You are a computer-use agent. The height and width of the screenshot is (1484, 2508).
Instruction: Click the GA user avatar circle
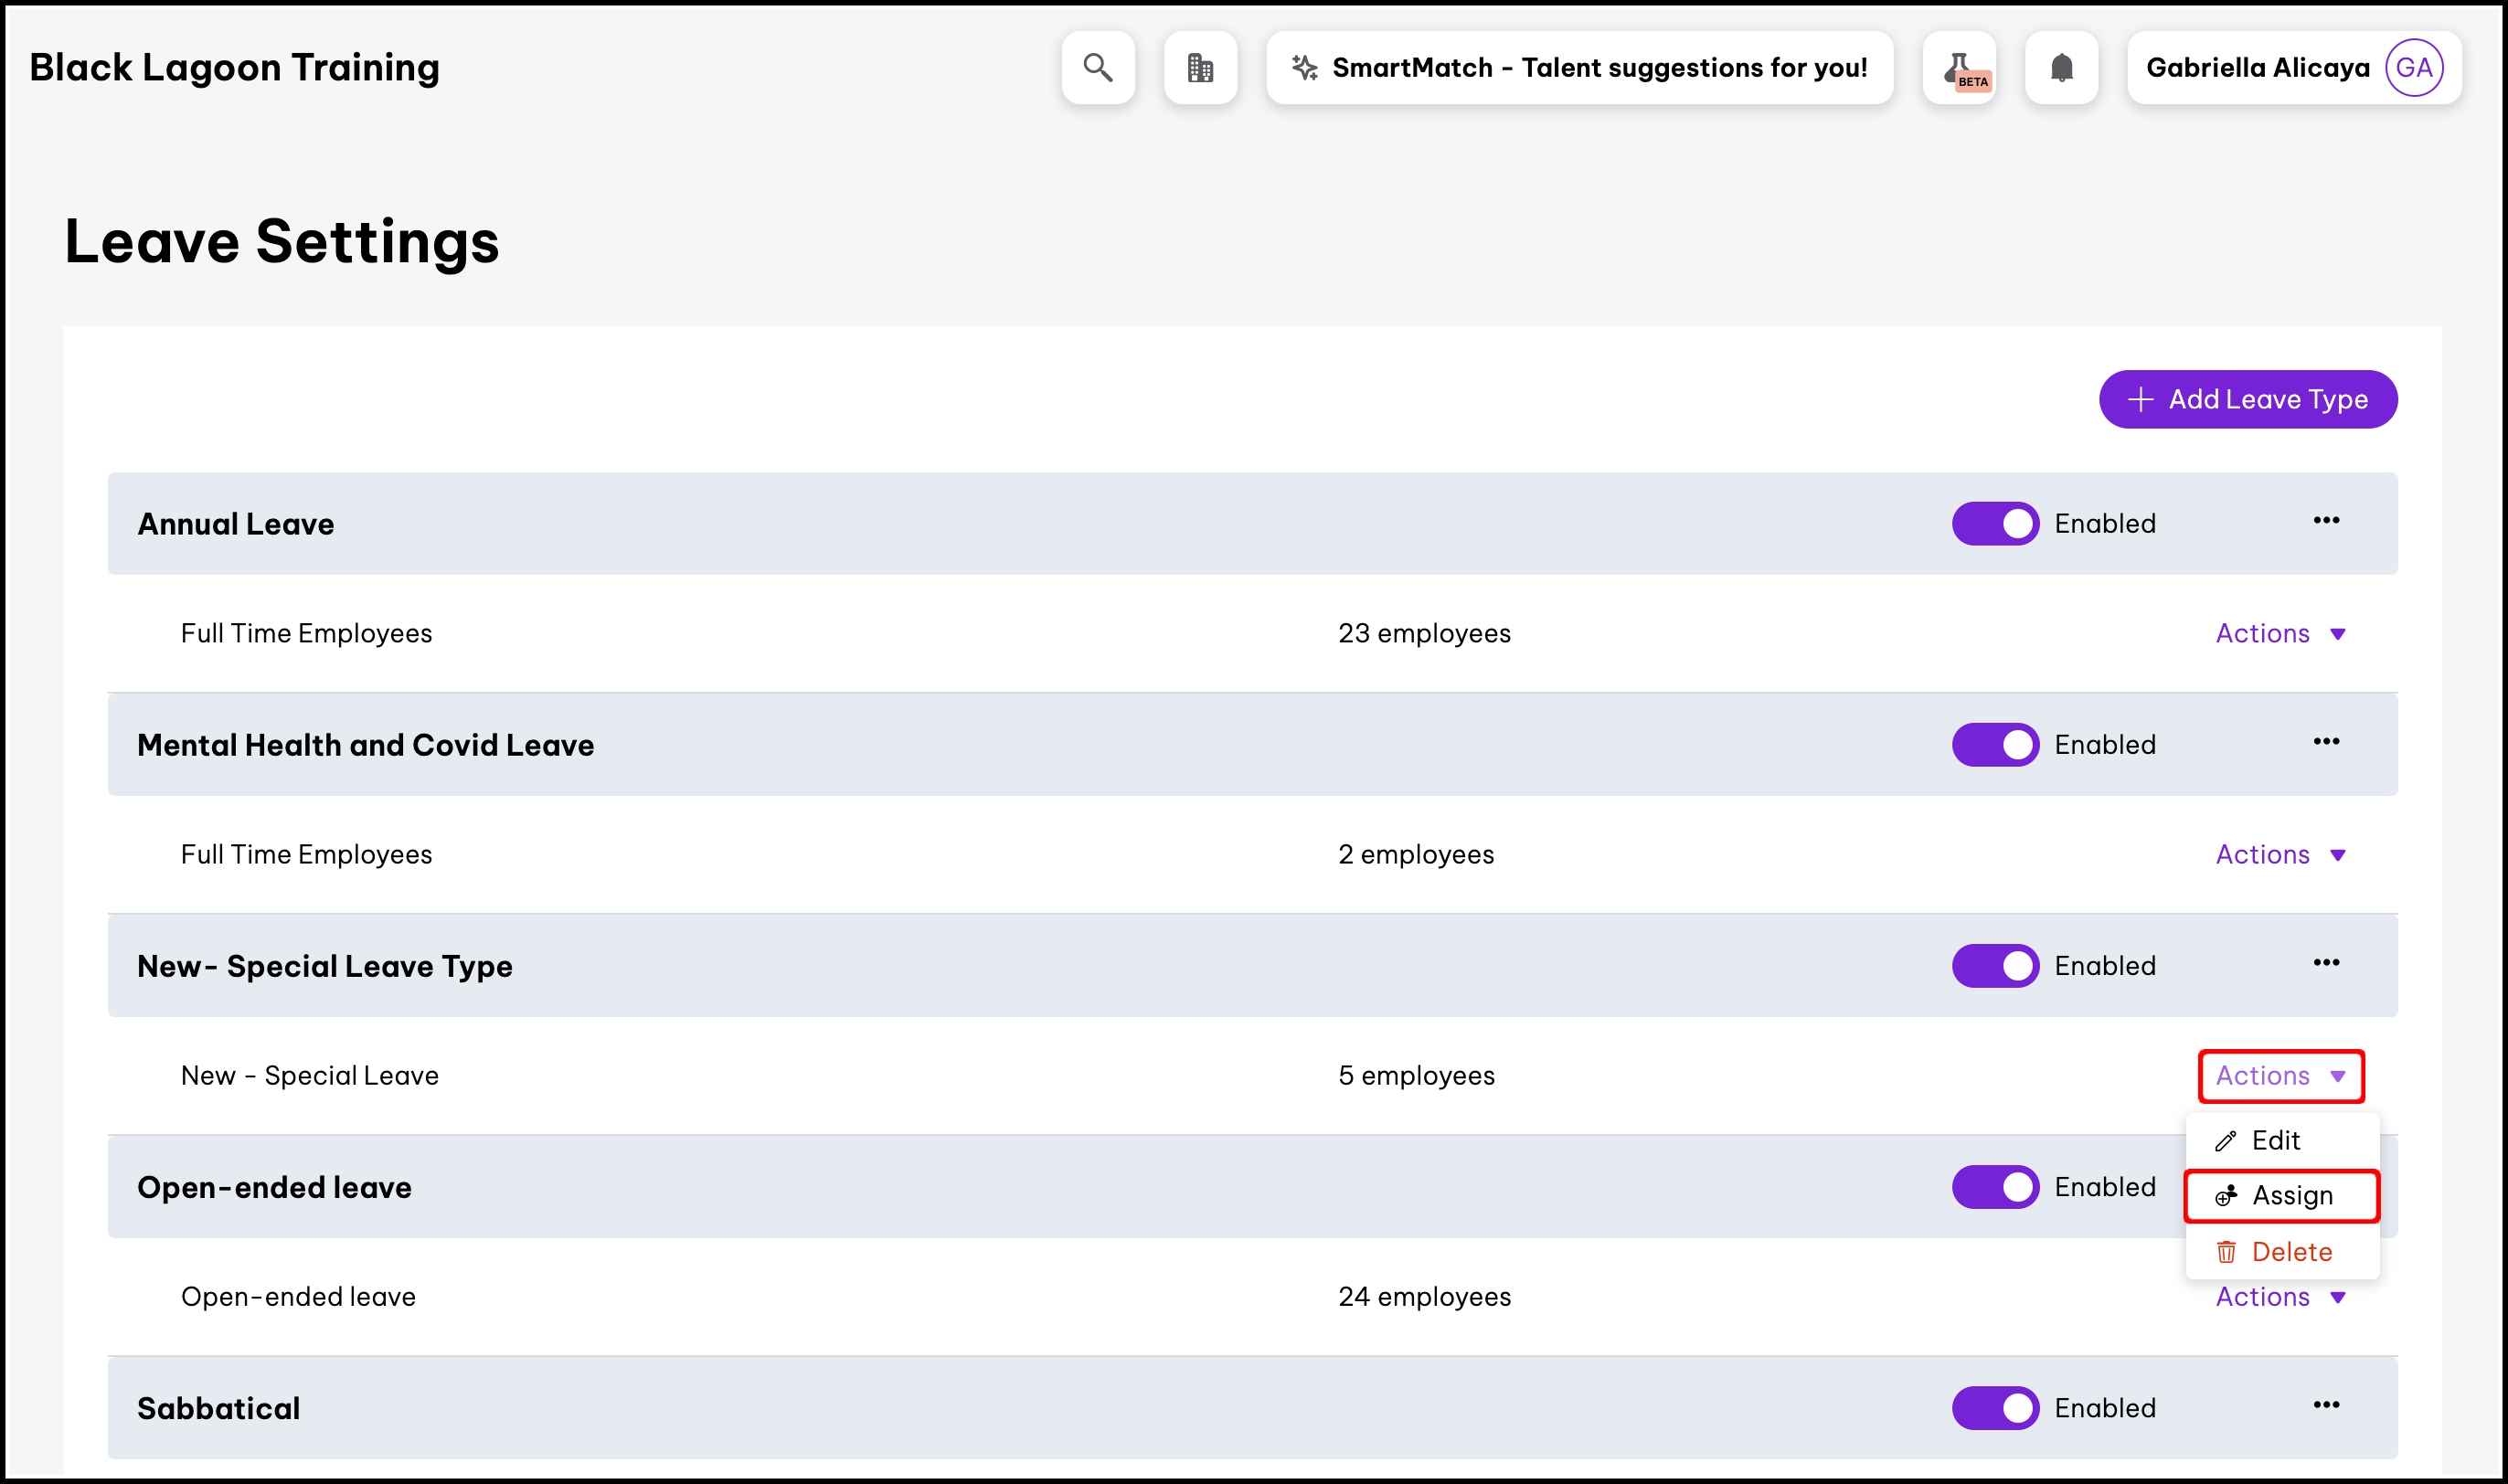tap(2414, 68)
